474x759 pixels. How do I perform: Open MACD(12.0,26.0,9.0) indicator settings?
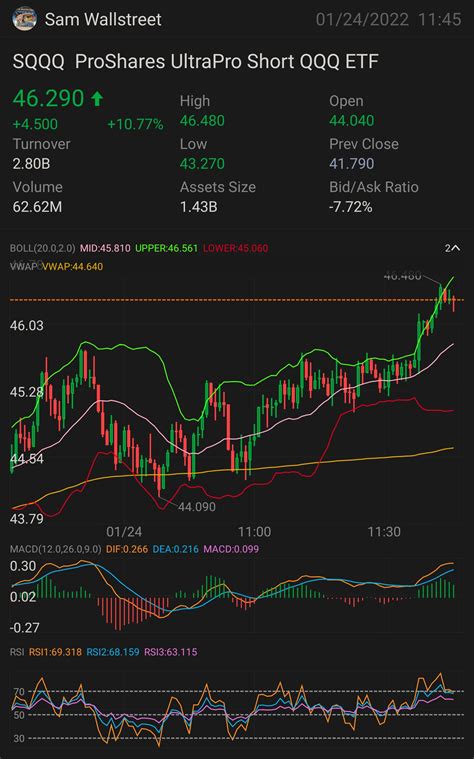(56, 549)
